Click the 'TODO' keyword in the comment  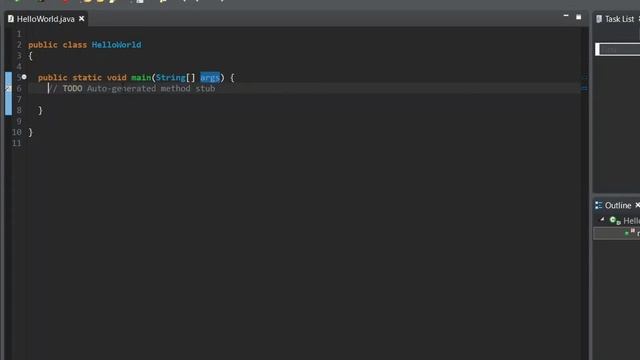[x=72, y=88]
